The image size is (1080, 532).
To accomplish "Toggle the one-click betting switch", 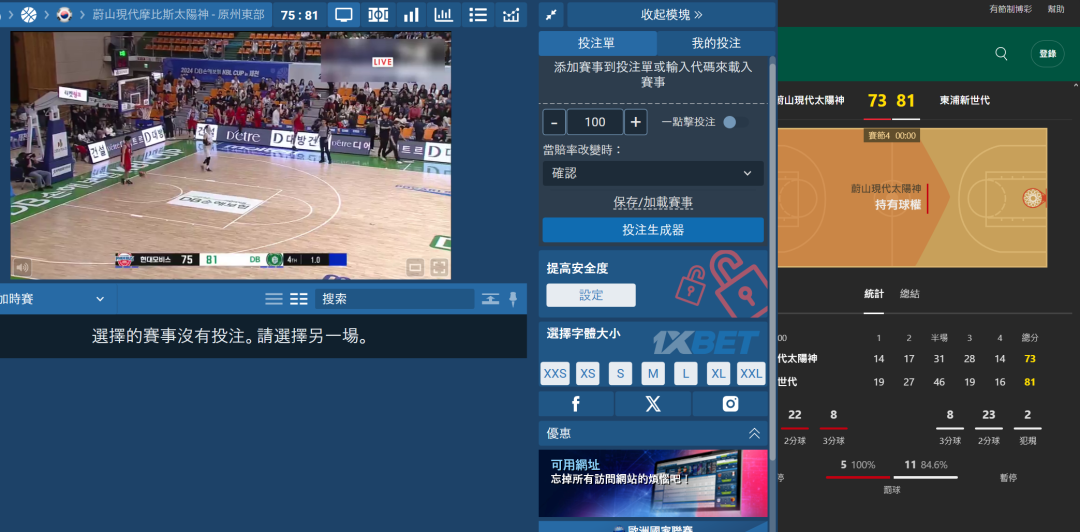I will [735, 122].
